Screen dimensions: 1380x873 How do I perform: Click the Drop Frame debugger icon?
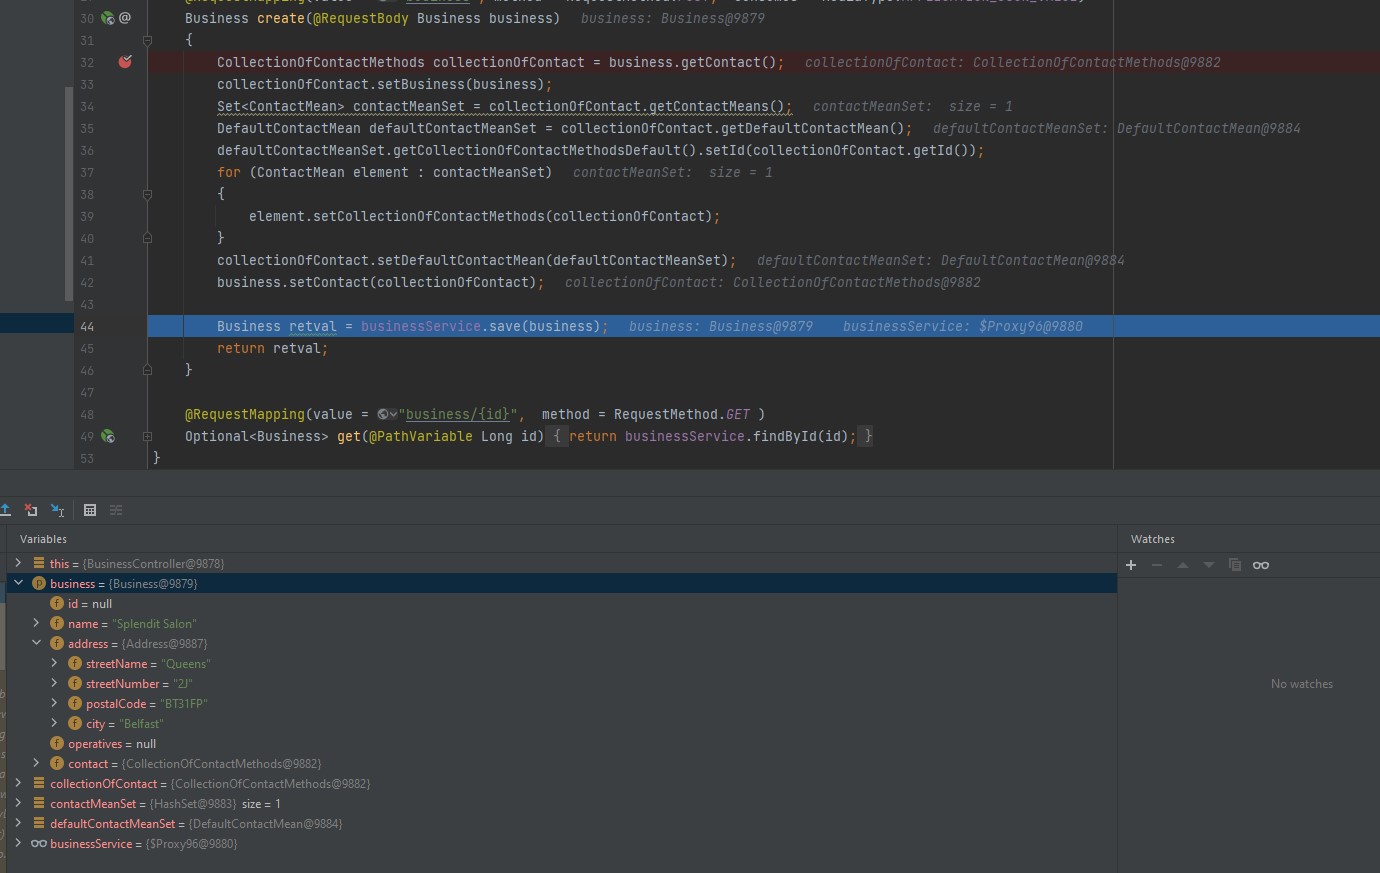tap(31, 510)
